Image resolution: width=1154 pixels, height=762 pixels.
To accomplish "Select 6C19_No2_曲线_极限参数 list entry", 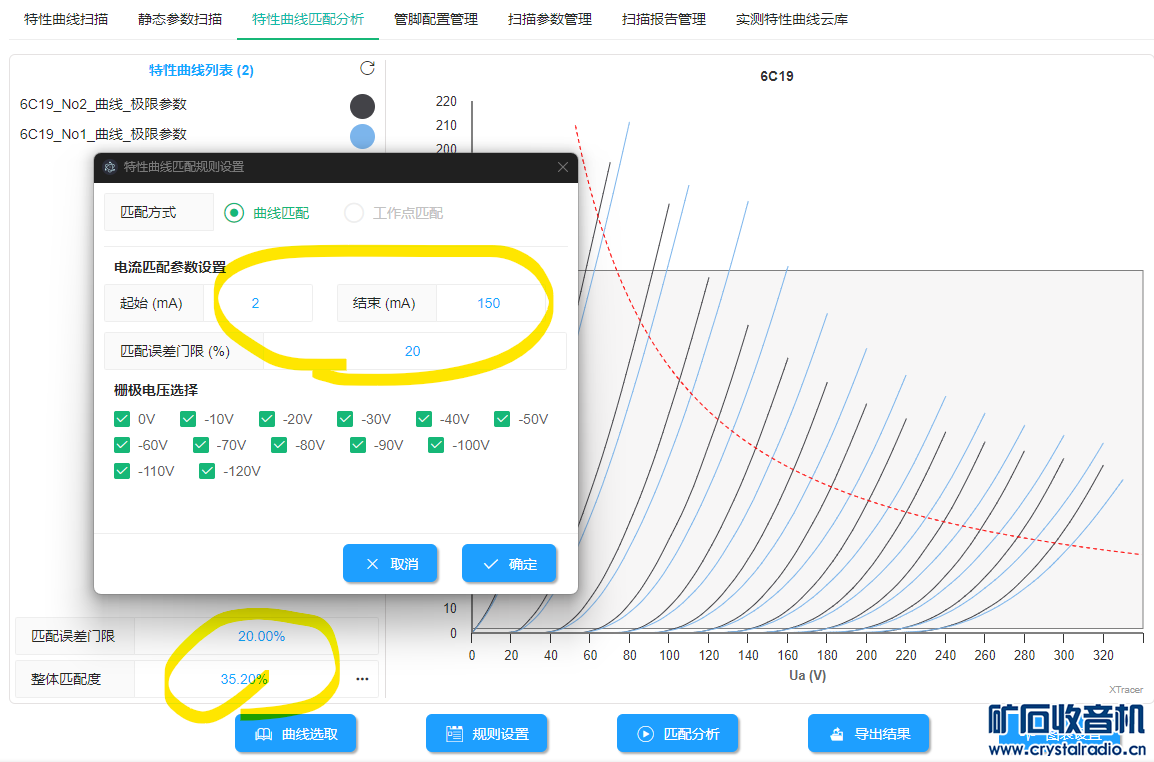I will tap(103, 105).
